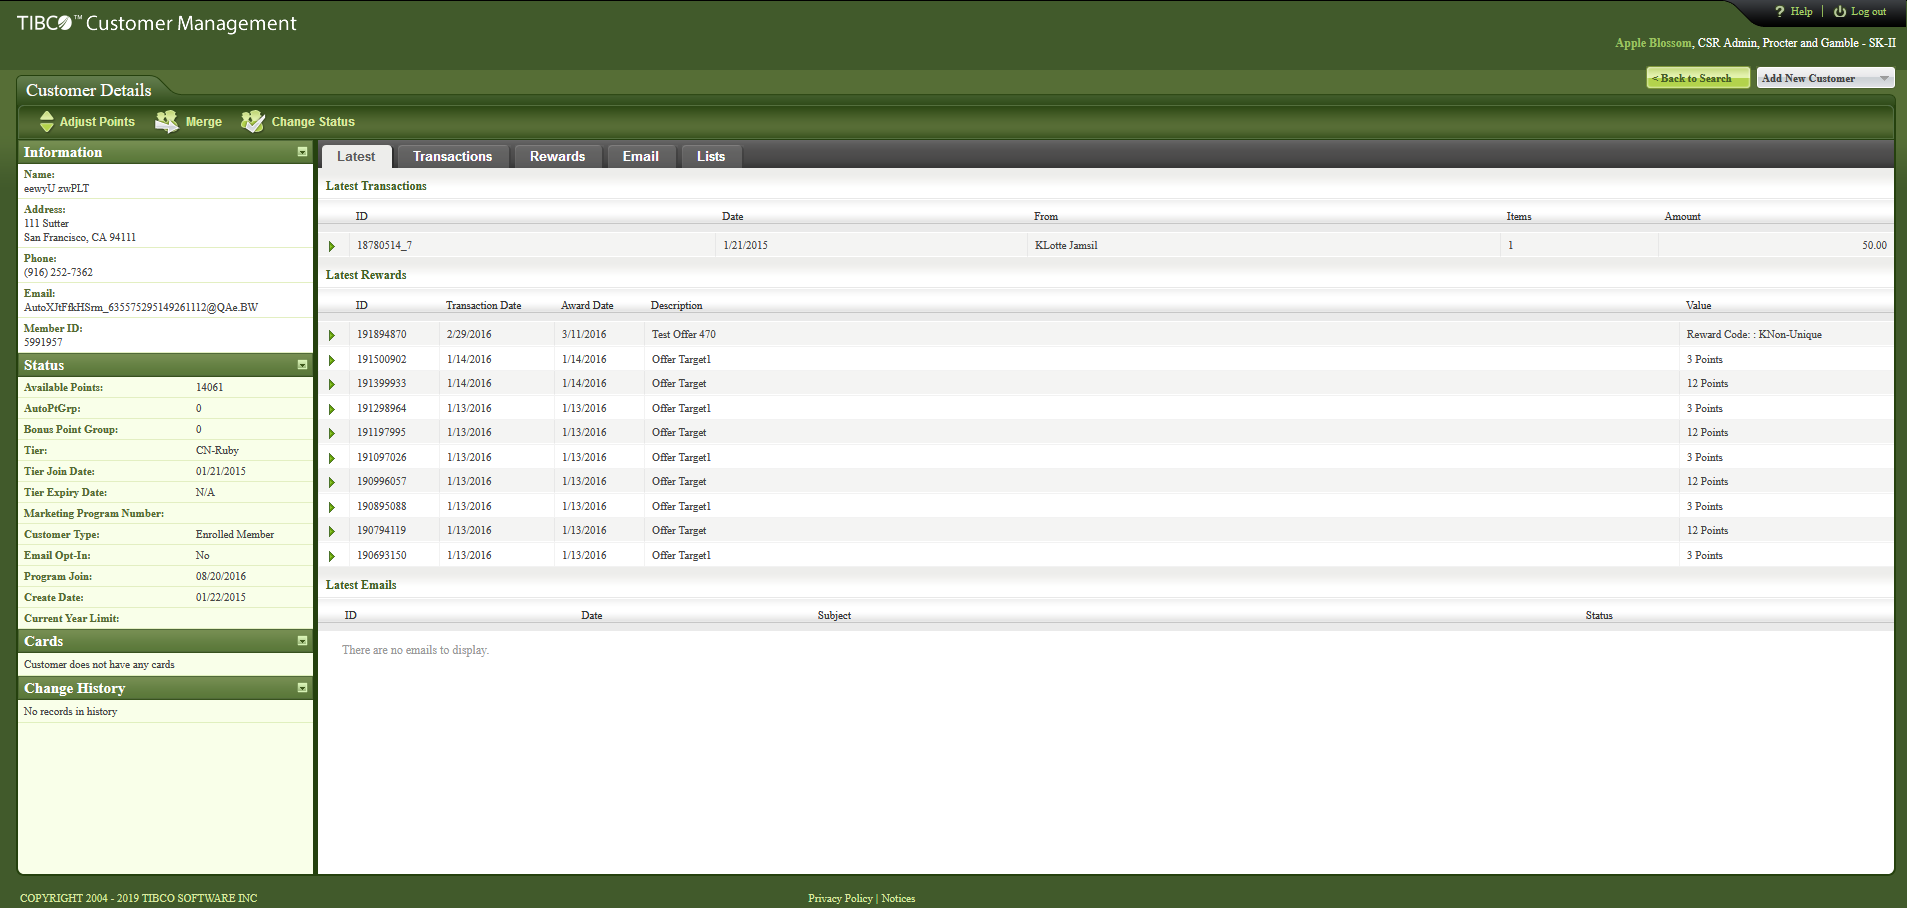
Task: Show the Lists tab
Action: [711, 156]
